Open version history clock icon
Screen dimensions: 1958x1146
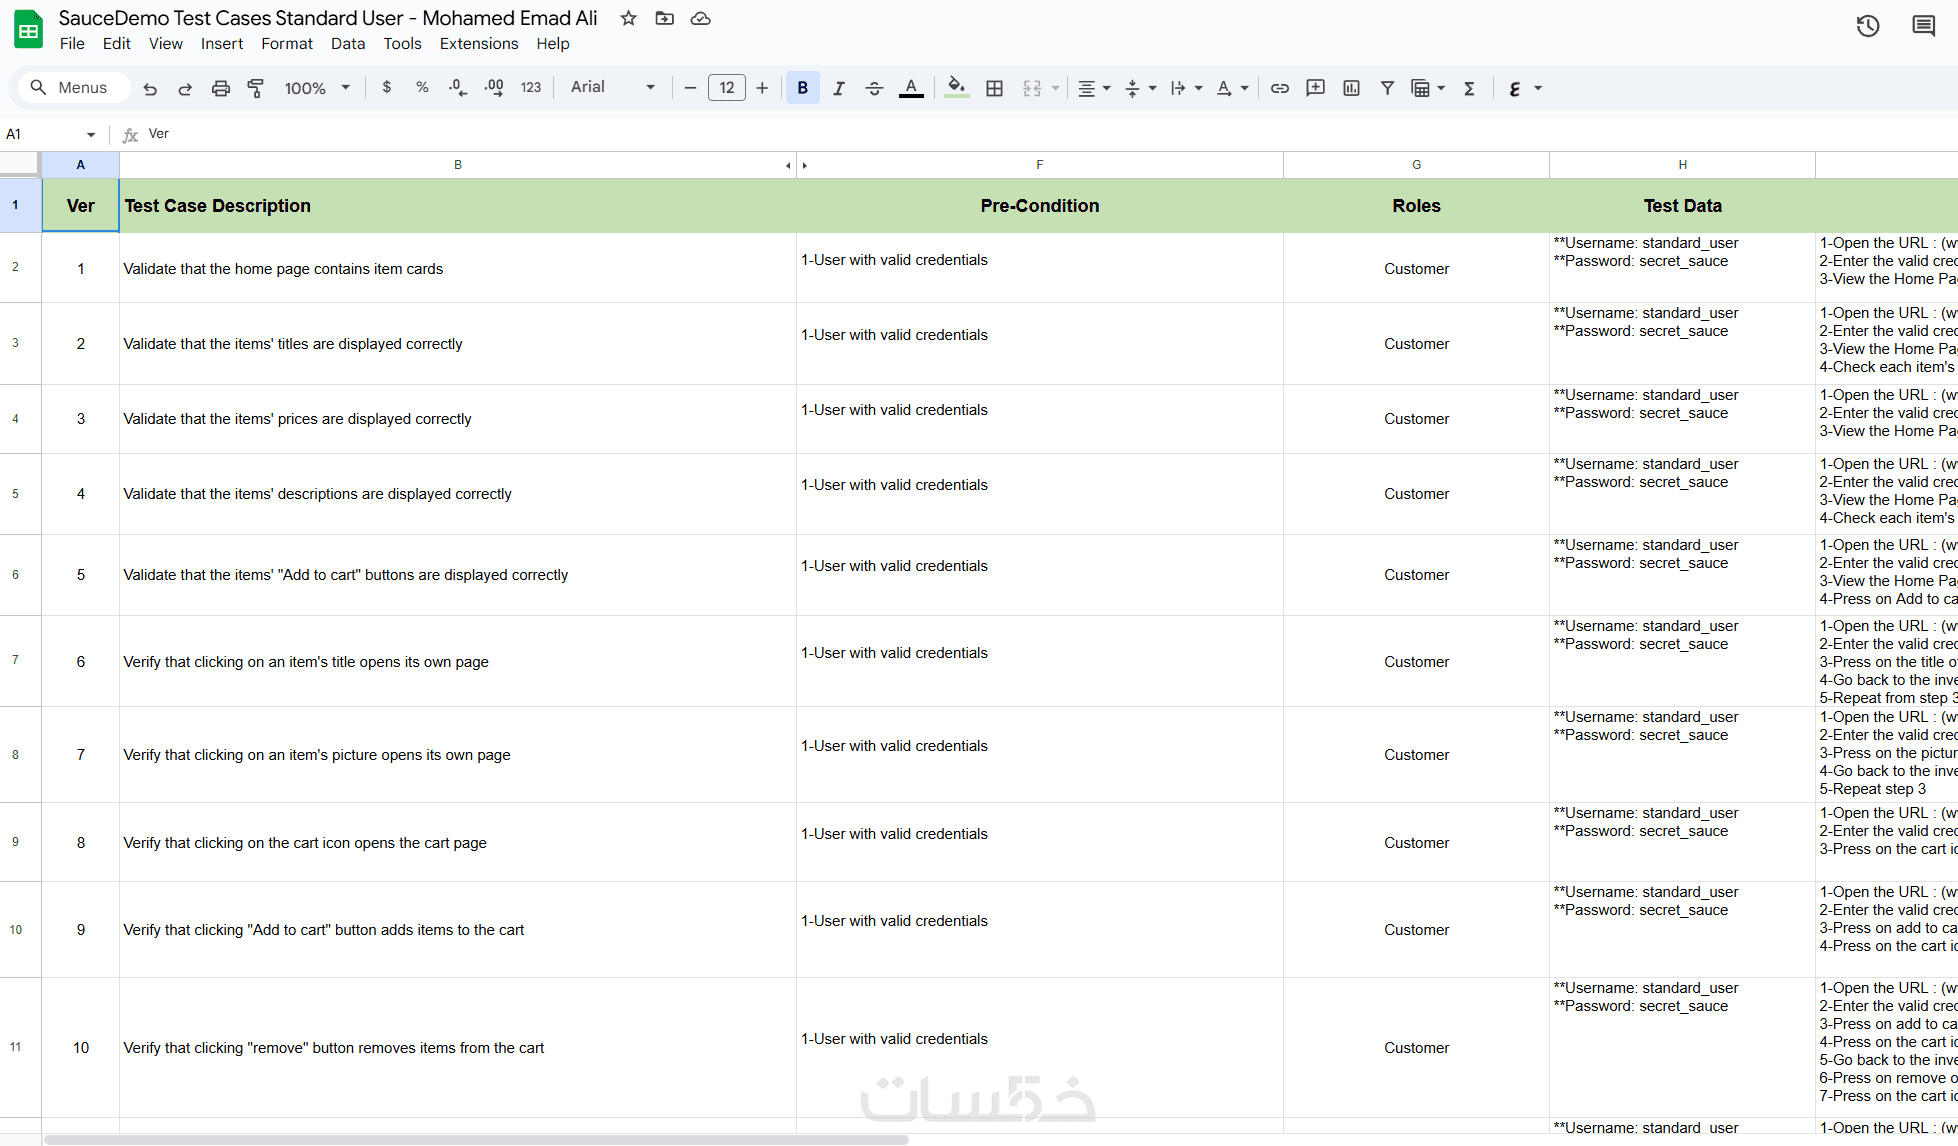tap(1867, 26)
